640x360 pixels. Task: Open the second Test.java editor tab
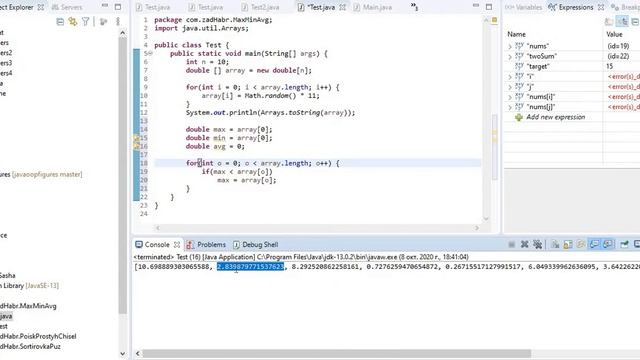tap(206, 7)
